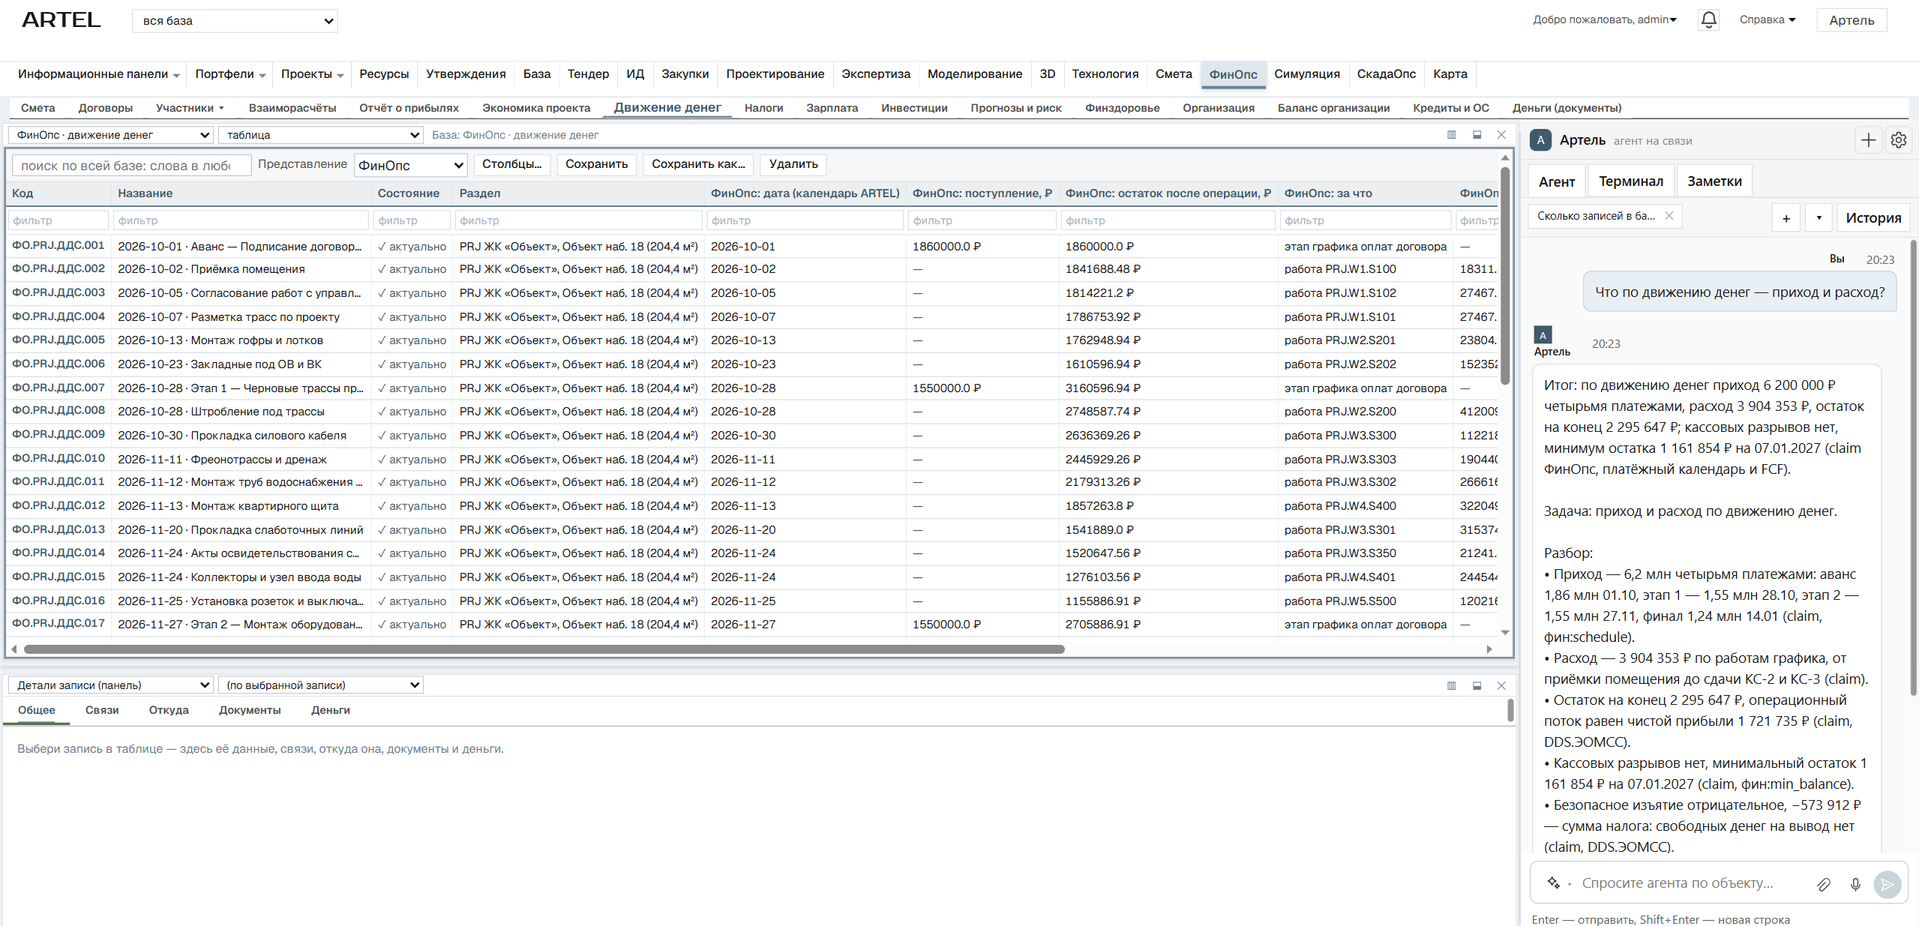1919x926 pixels.
Task: Open the Связи tab in record details
Action: point(102,711)
